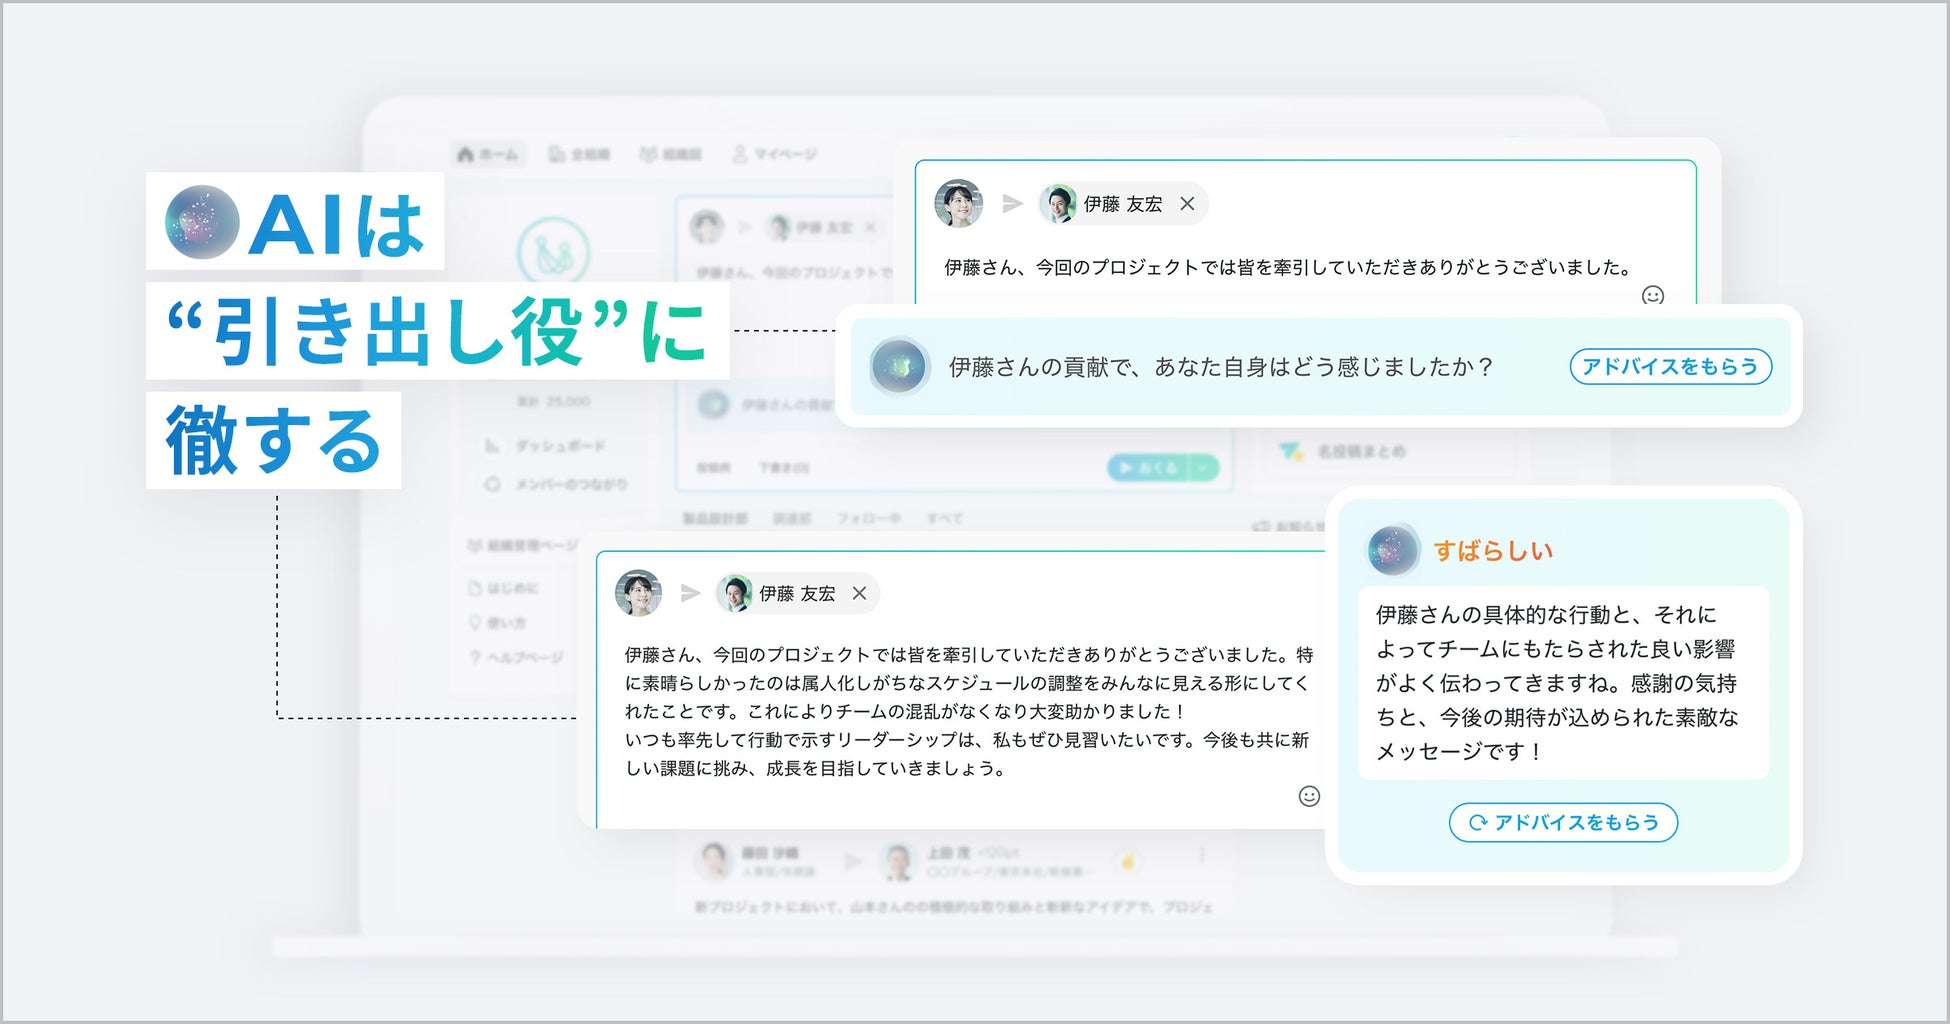The height and width of the screenshot is (1024, 1950).
Task: Click the 組織図 org-chart icon
Action: (649, 153)
